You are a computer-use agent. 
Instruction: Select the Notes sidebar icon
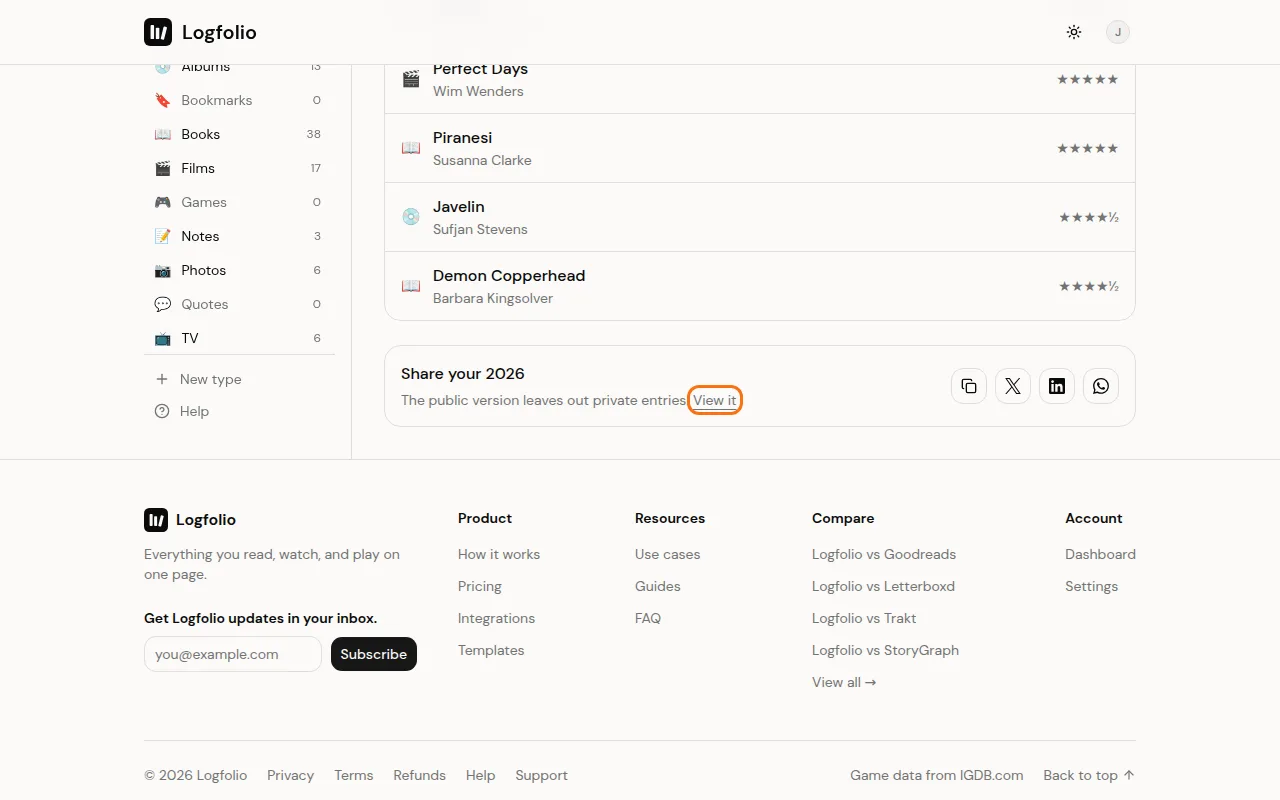[162, 236]
